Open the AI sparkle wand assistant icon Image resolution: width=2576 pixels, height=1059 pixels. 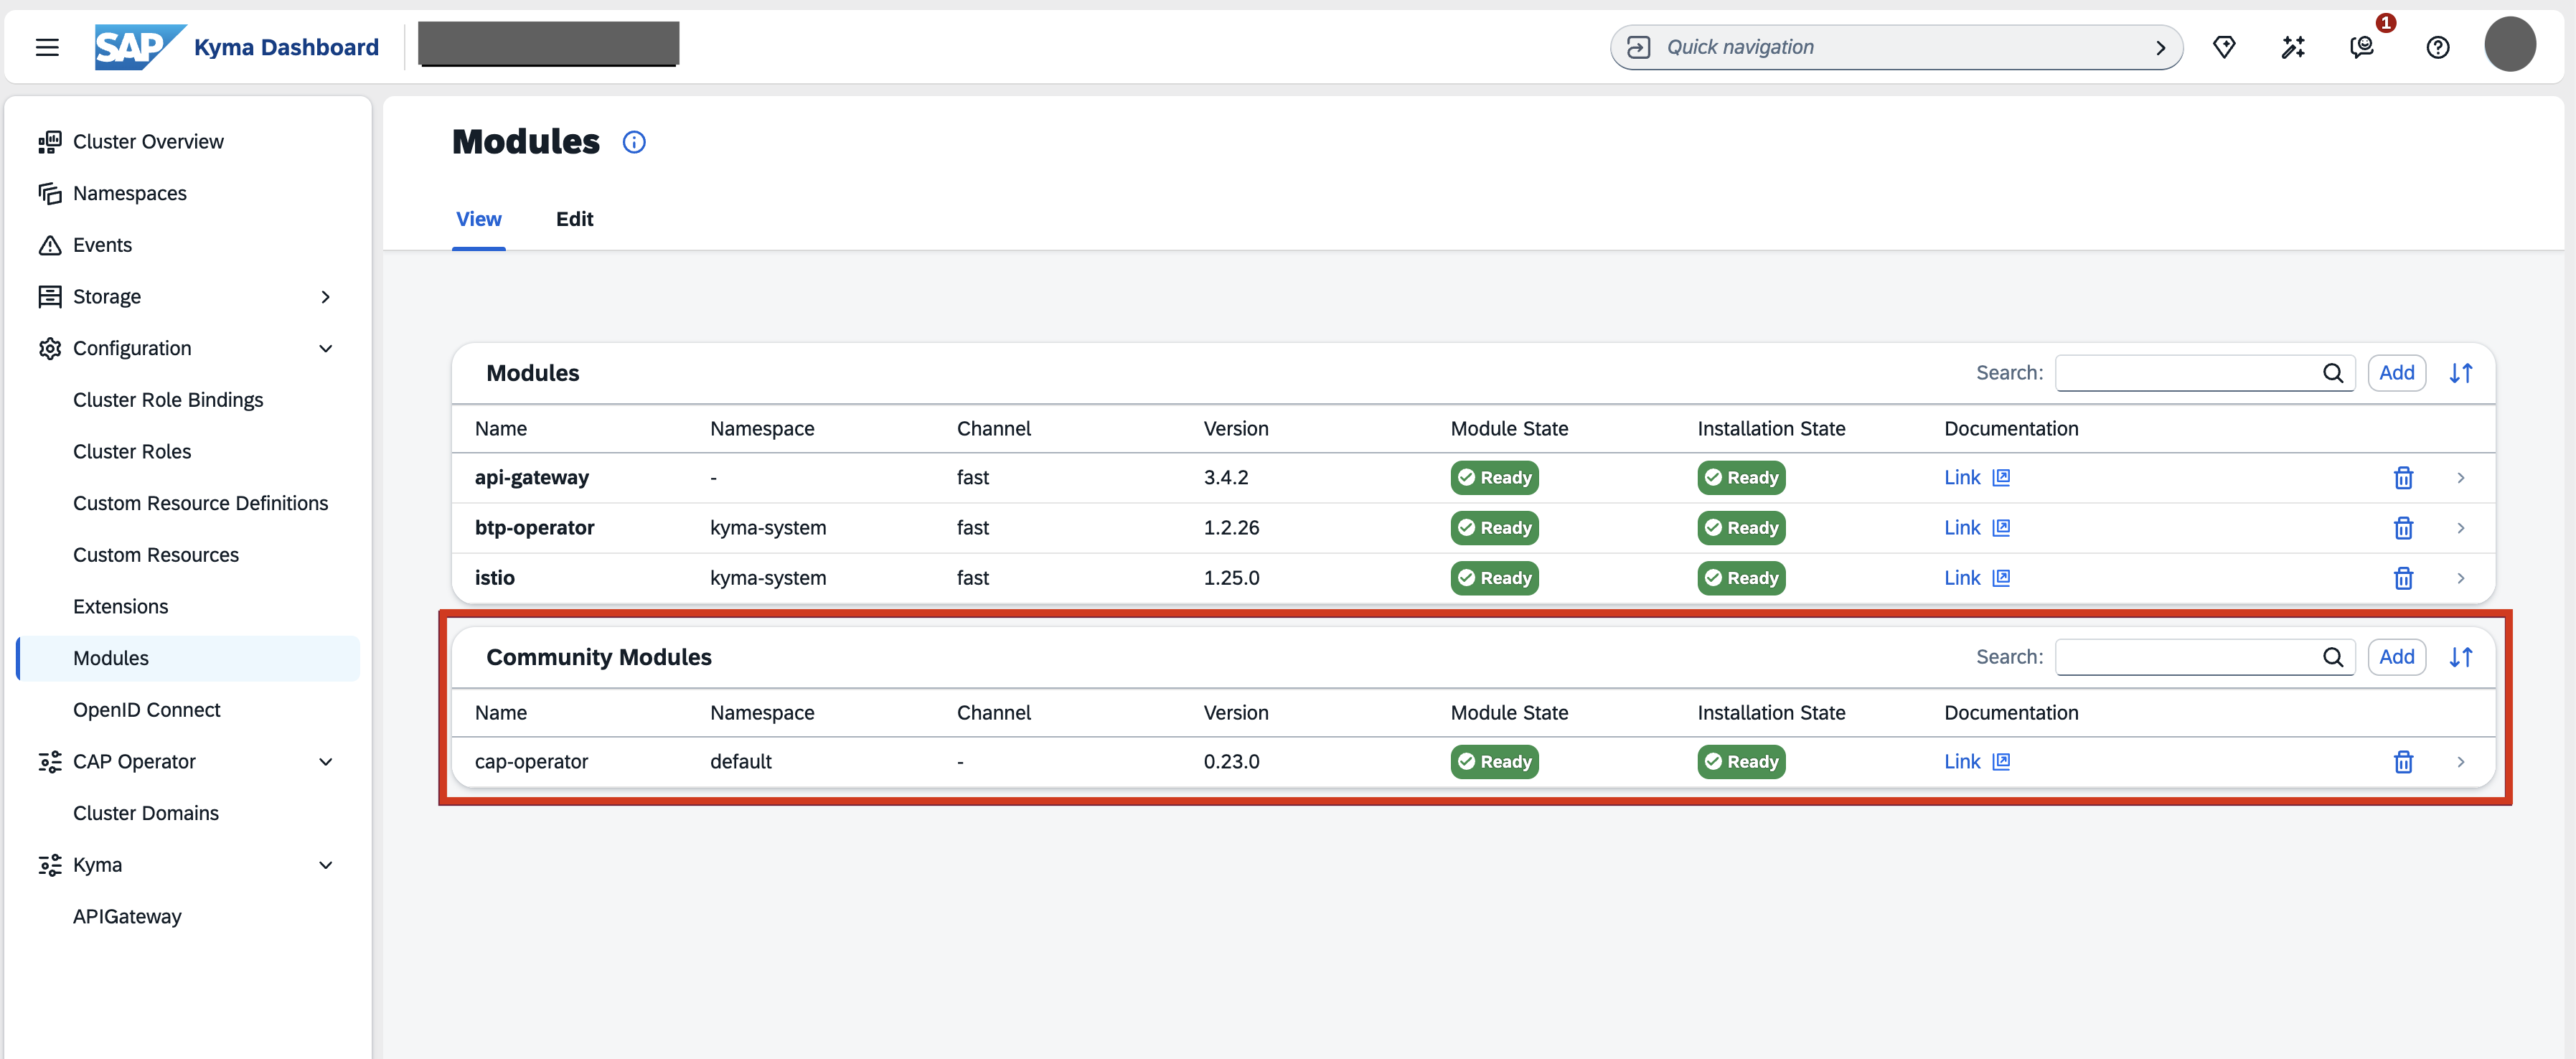pyautogui.click(x=2293, y=47)
